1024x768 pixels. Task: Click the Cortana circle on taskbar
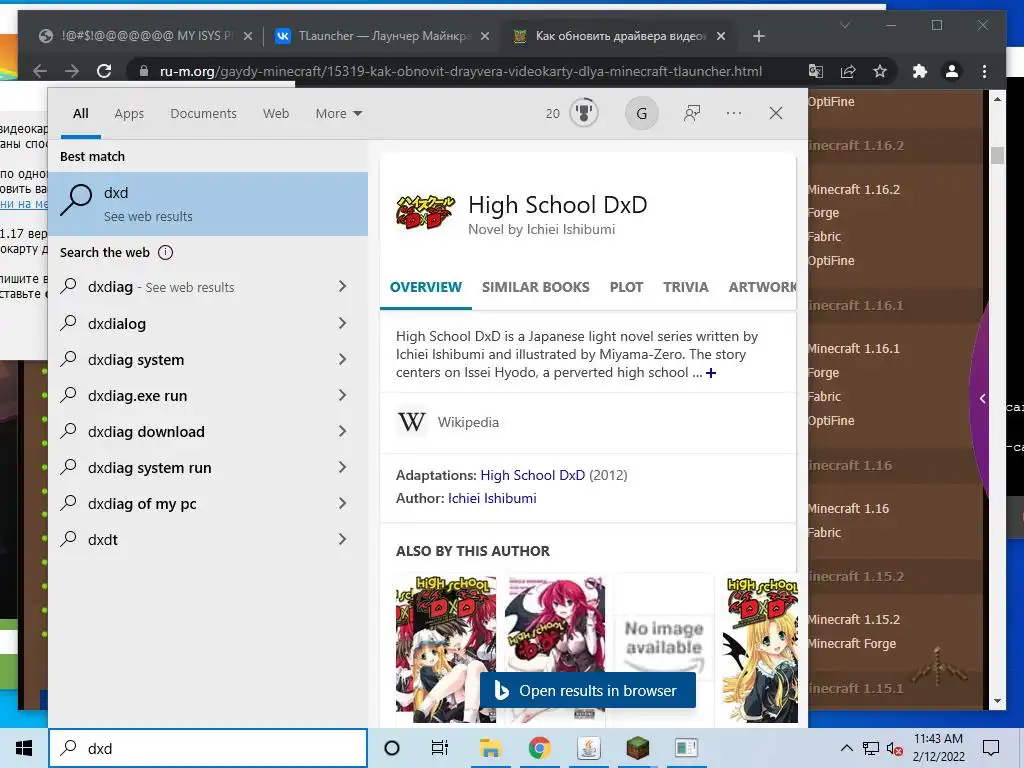(x=392, y=748)
